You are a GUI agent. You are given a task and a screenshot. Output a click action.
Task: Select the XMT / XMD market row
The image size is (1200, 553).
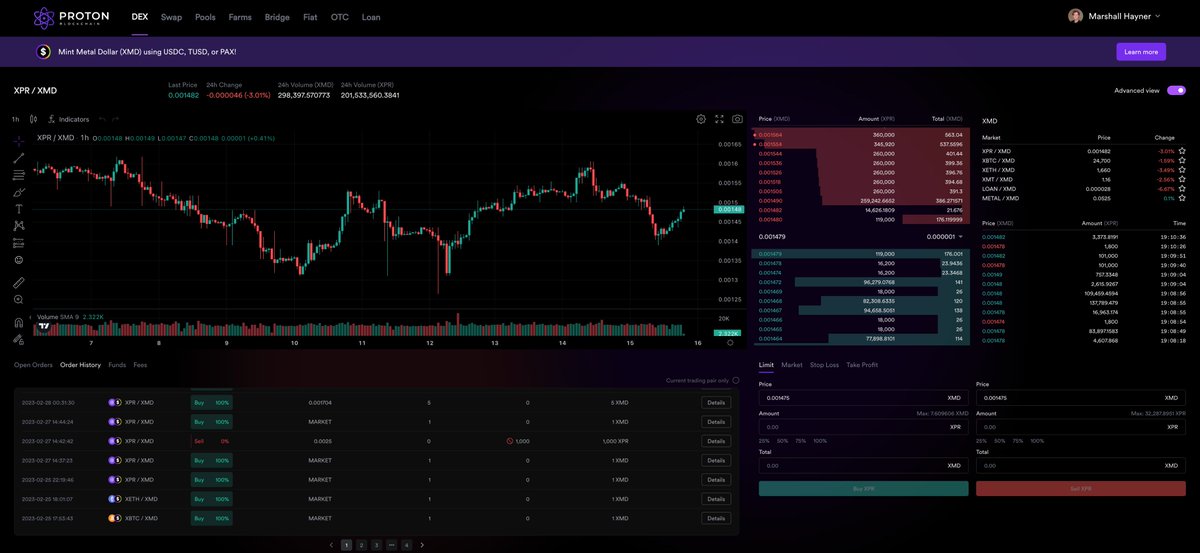click(1084, 179)
